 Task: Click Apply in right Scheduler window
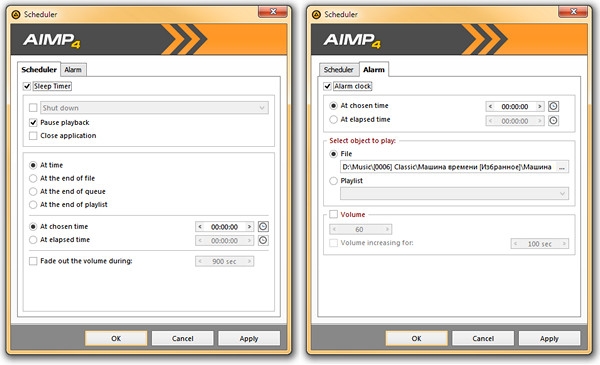pos(549,338)
